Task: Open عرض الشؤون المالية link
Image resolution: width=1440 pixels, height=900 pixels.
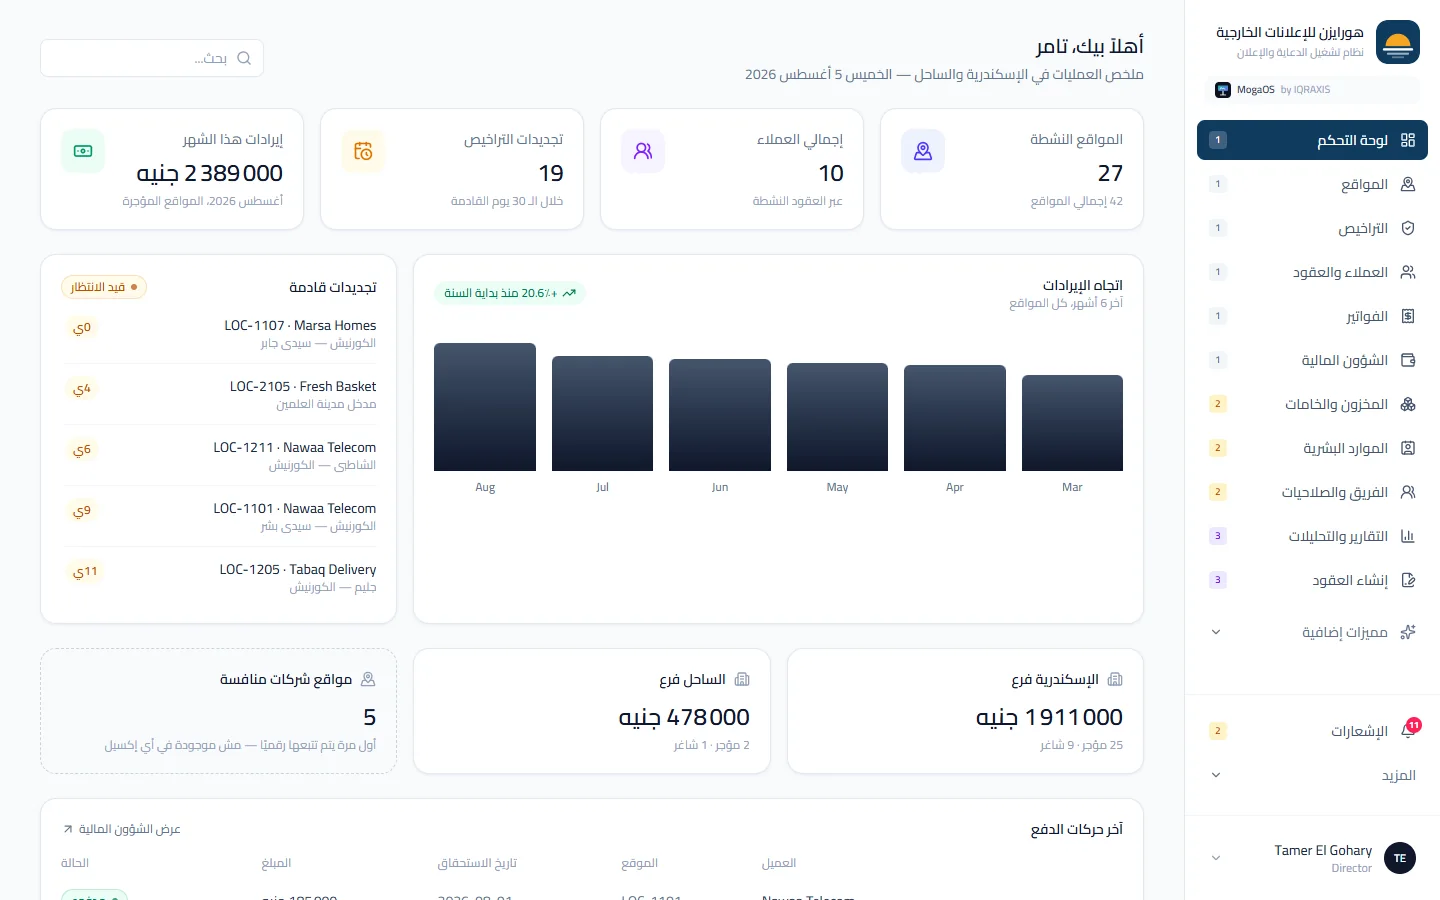Action: tap(121, 829)
